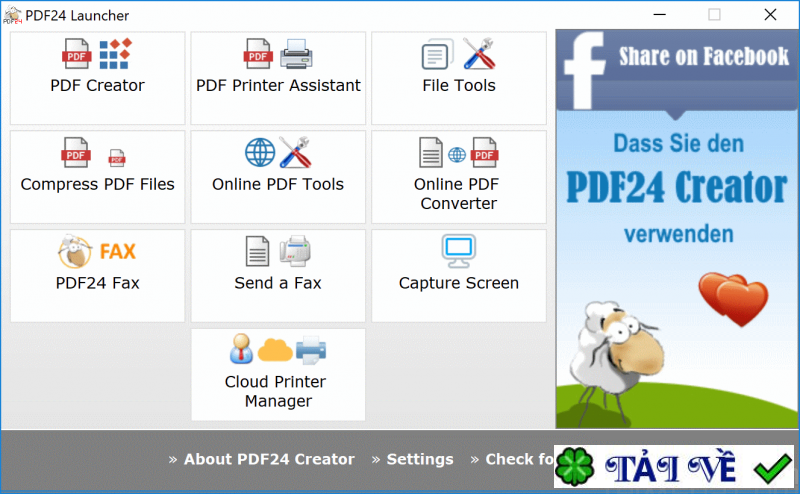Screen dimensions: 800x494
Task: Click the red PDF icon in PDF Creator
Action: click(77, 54)
